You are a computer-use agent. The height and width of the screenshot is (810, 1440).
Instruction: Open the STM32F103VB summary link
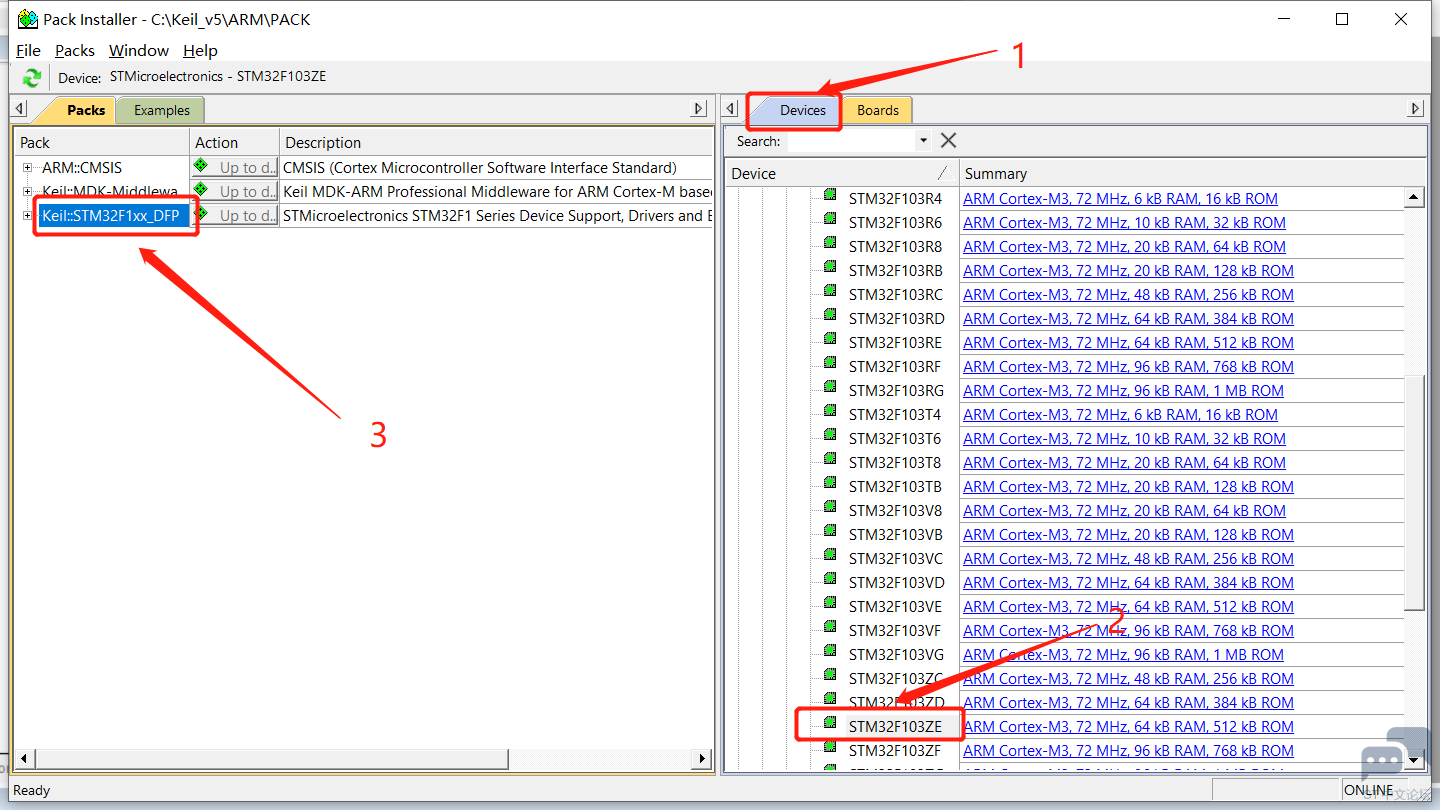coord(1128,535)
